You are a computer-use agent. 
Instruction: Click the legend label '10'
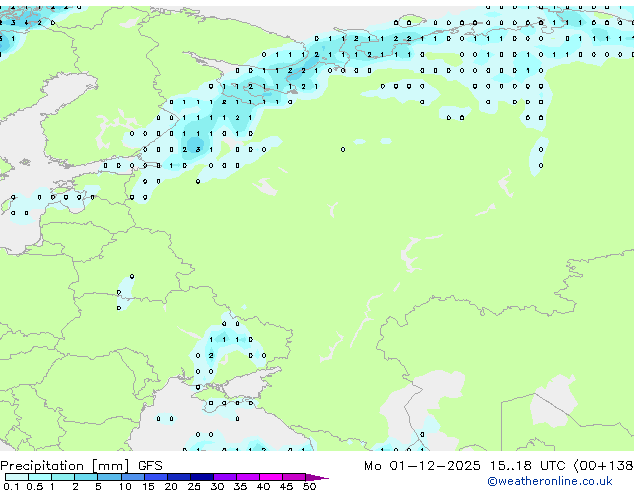(125, 486)
